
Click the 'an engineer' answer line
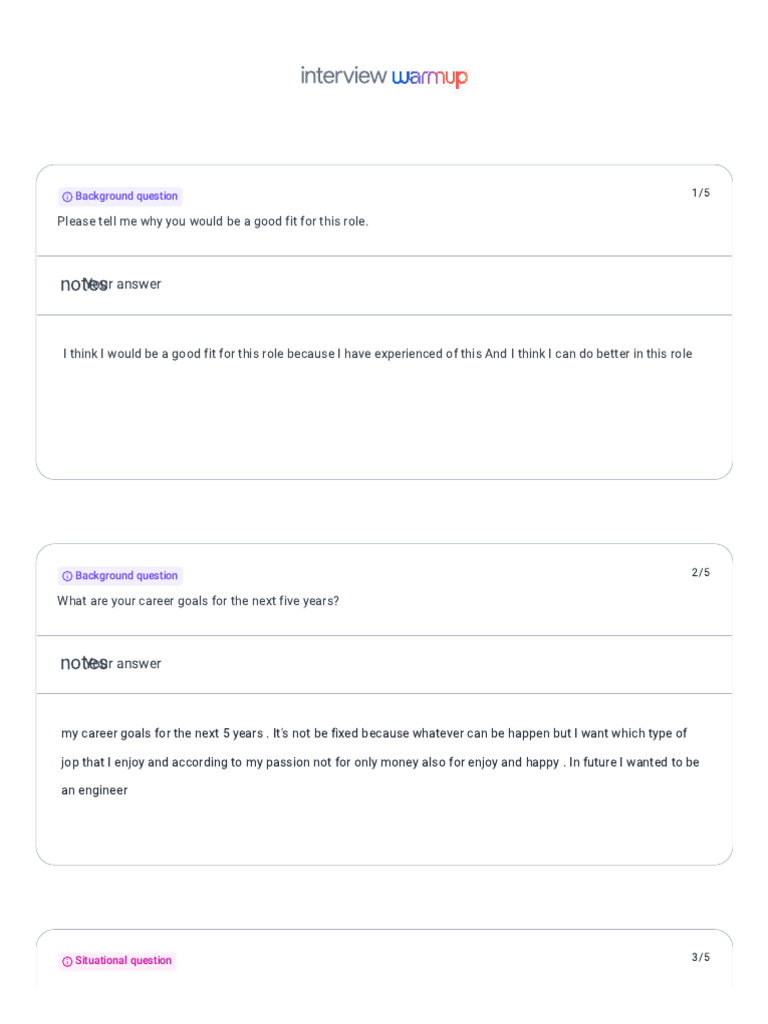coord(95,790)
